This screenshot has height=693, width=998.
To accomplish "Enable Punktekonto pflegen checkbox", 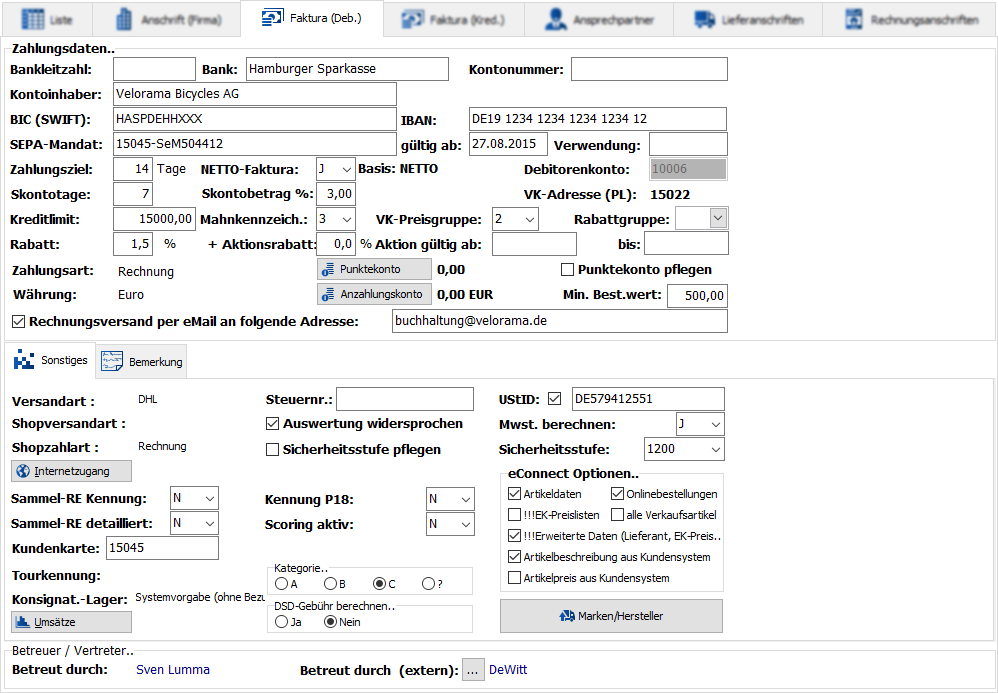I will point(567,270).
